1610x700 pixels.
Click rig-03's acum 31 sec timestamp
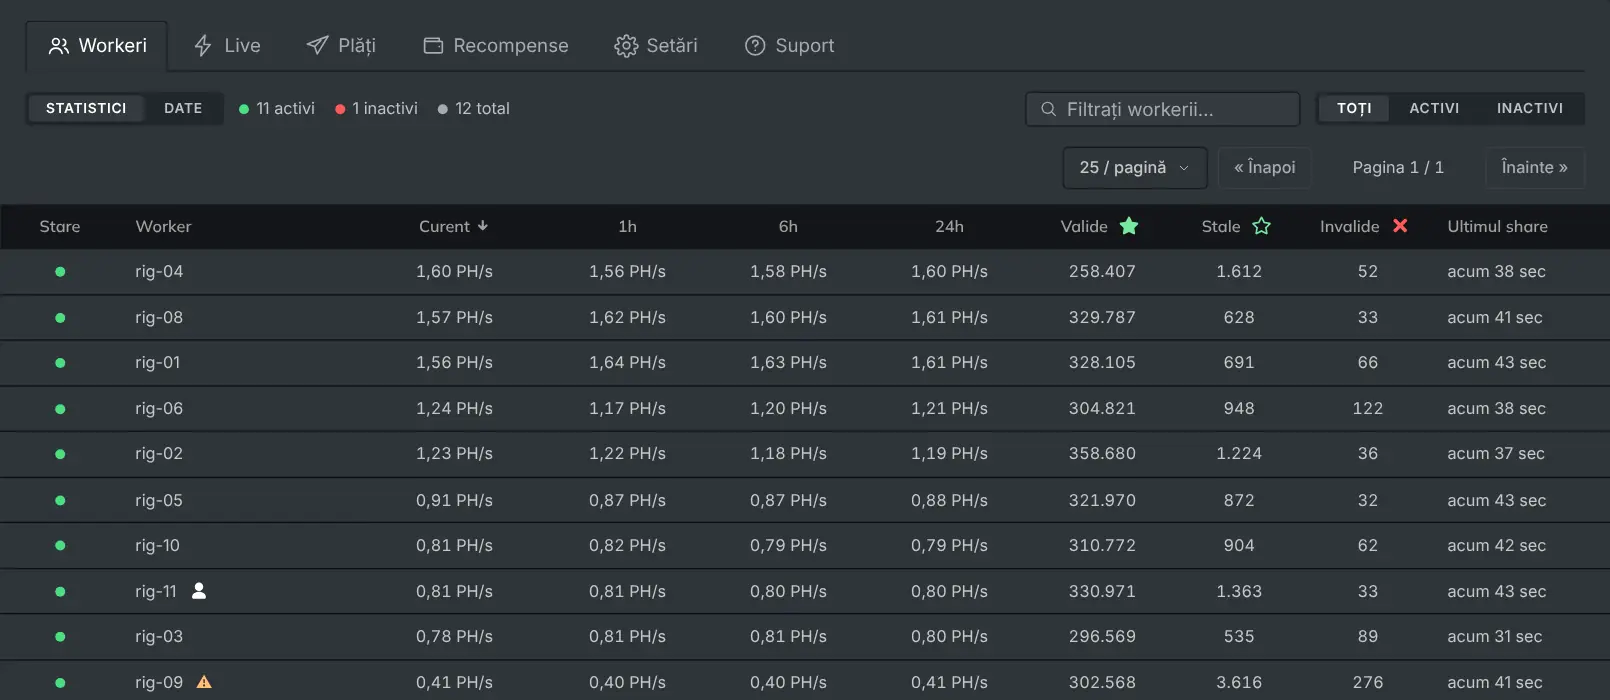[1494, 637]
